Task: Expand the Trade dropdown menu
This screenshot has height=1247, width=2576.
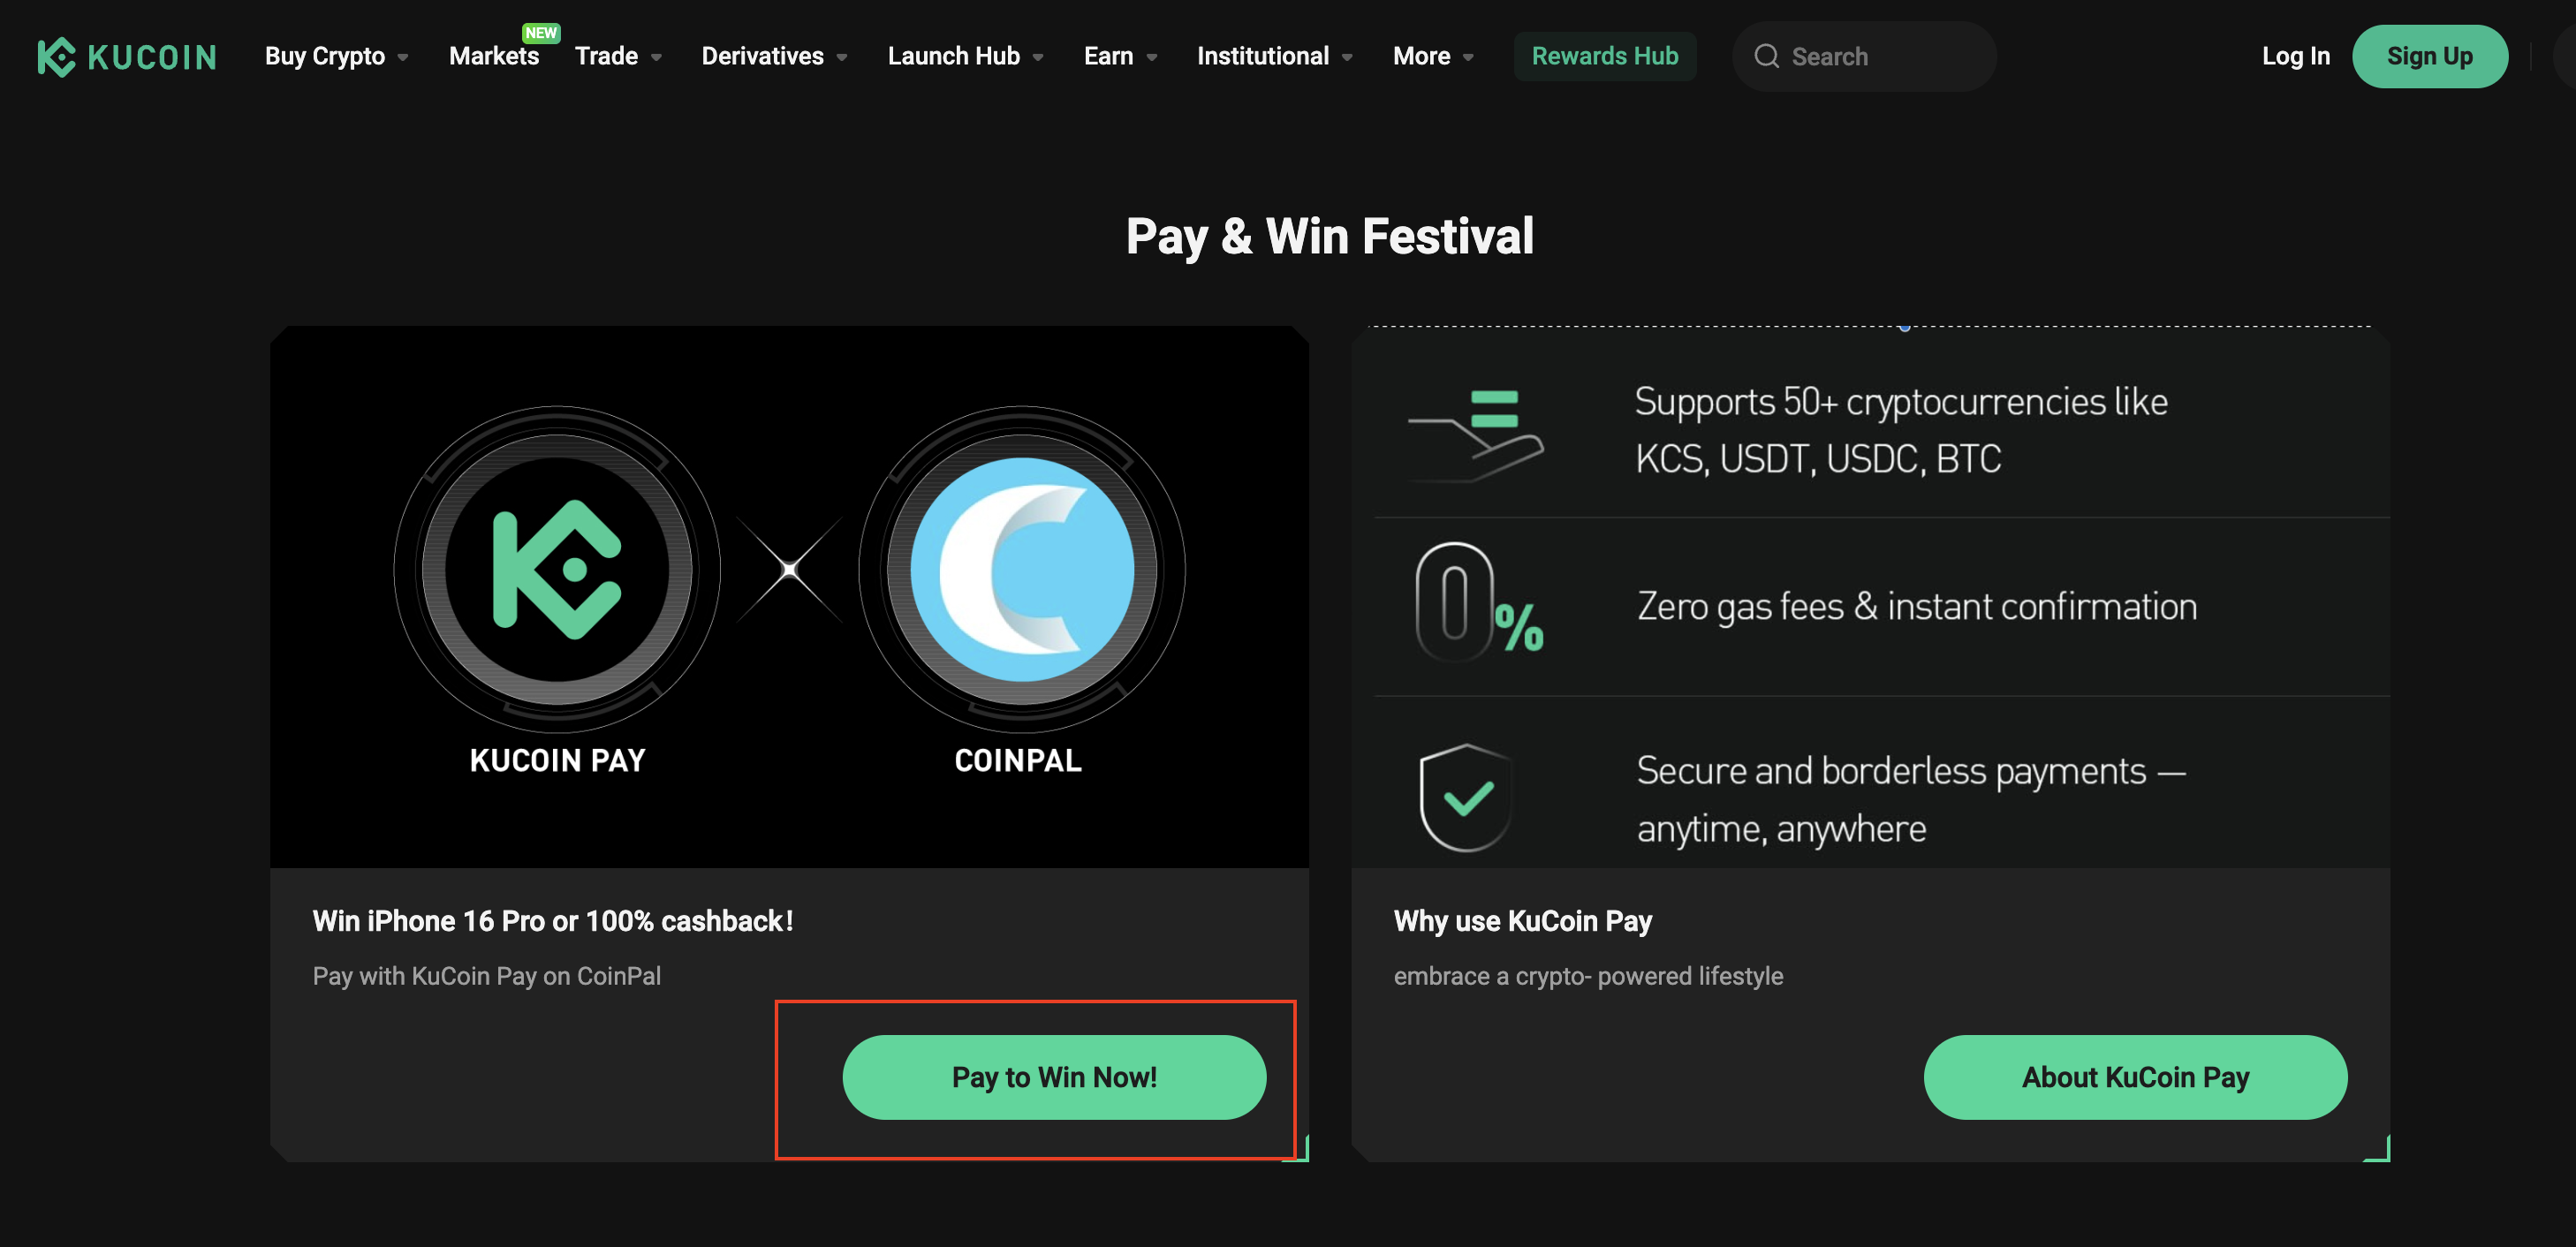Action: tap(618, 56)
